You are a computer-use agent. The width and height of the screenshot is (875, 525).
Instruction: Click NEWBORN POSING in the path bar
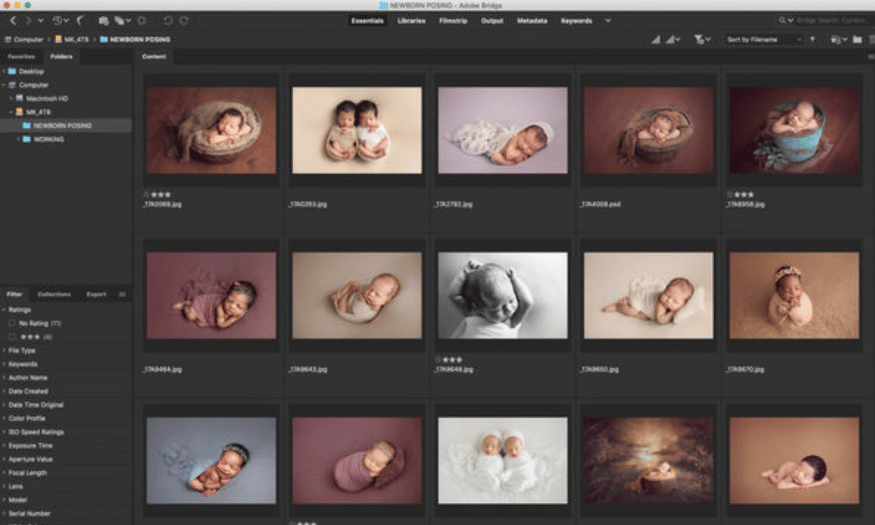135,40
